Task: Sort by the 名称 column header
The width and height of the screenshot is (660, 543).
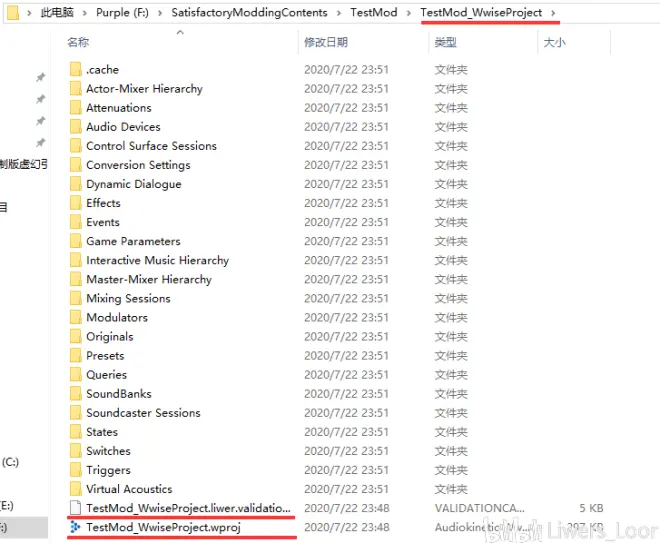Action: click(78, 42)
